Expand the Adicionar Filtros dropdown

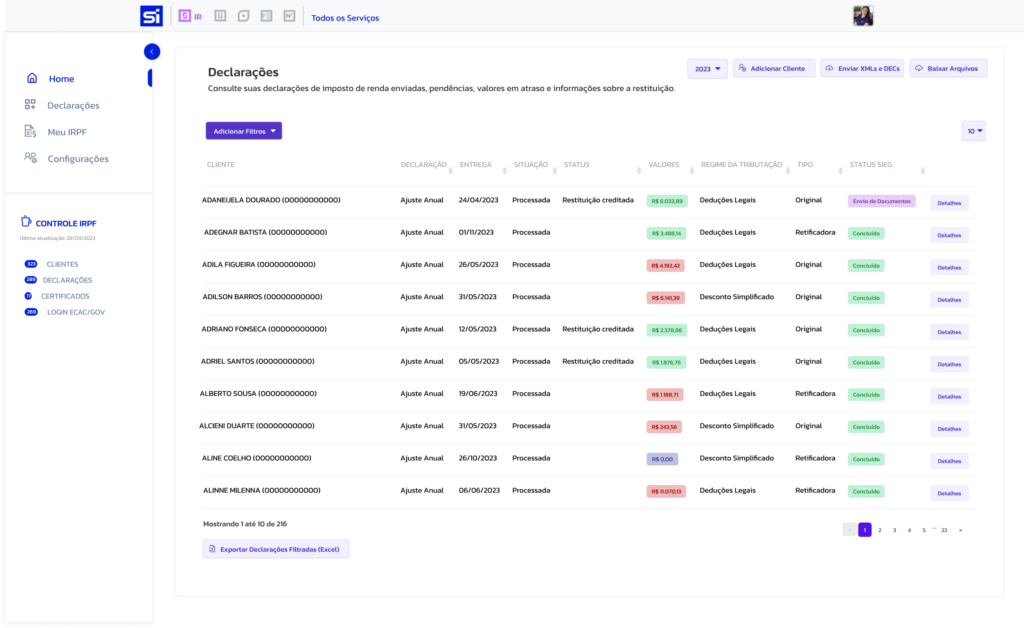click(244, 131)
